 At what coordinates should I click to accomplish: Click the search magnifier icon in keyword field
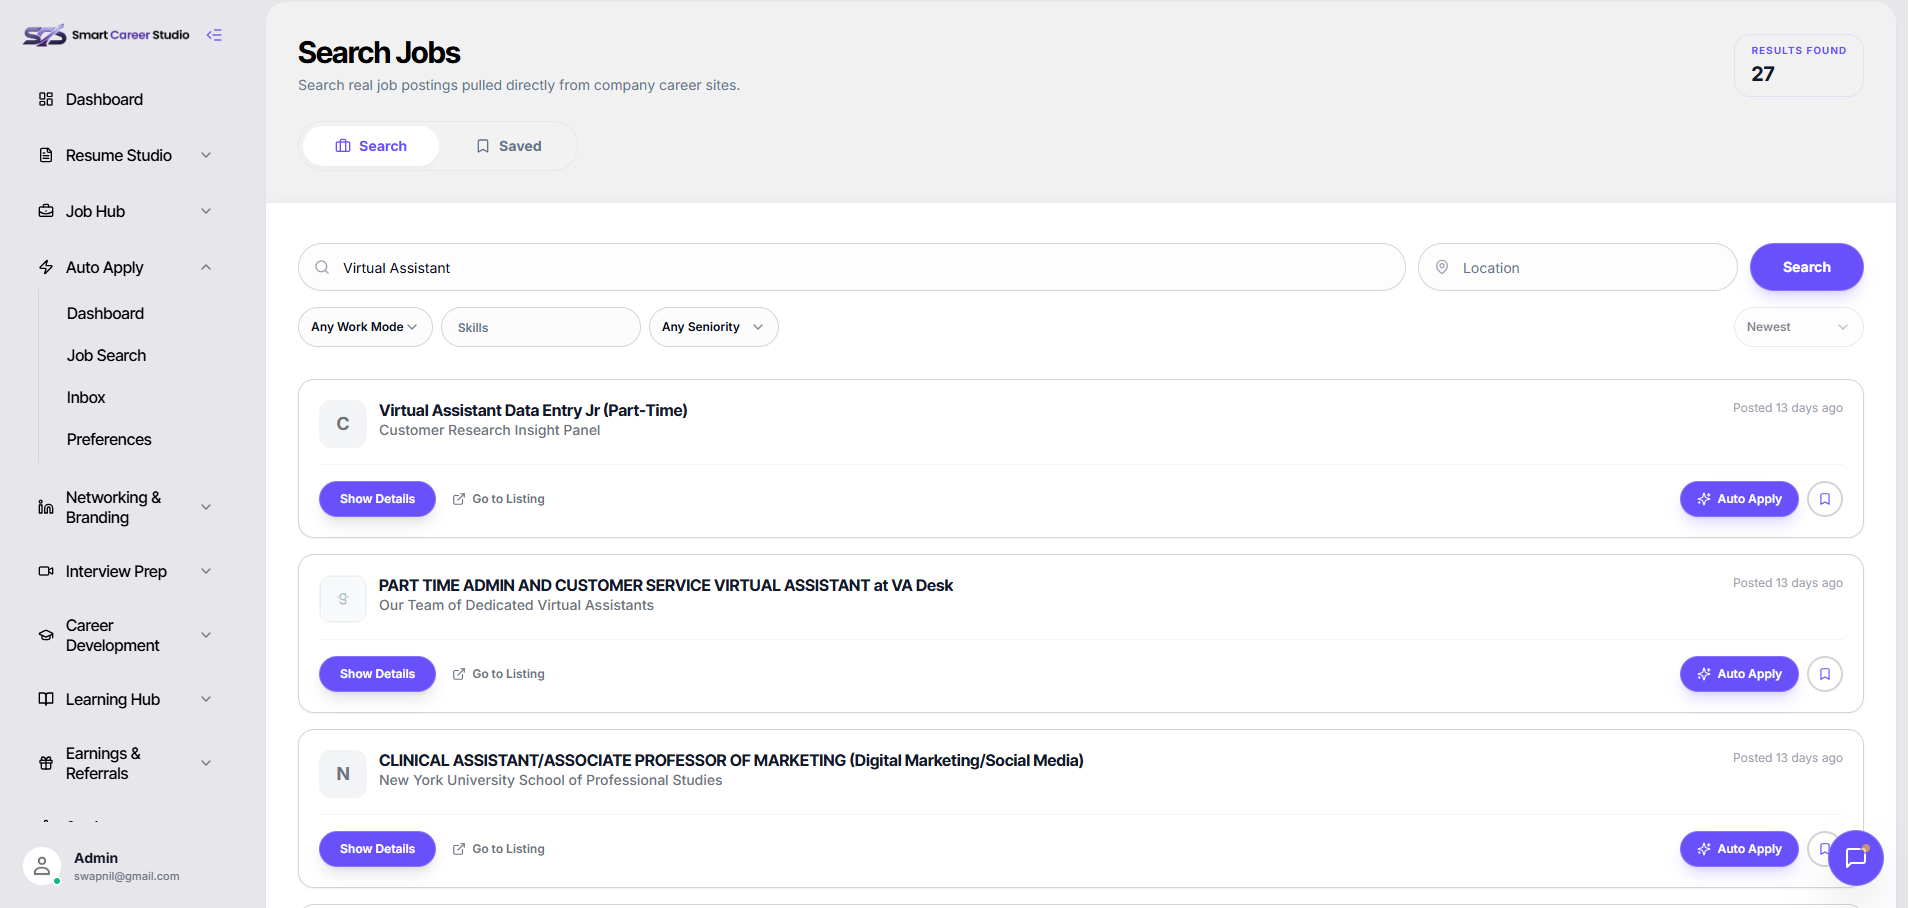(322, 267)
